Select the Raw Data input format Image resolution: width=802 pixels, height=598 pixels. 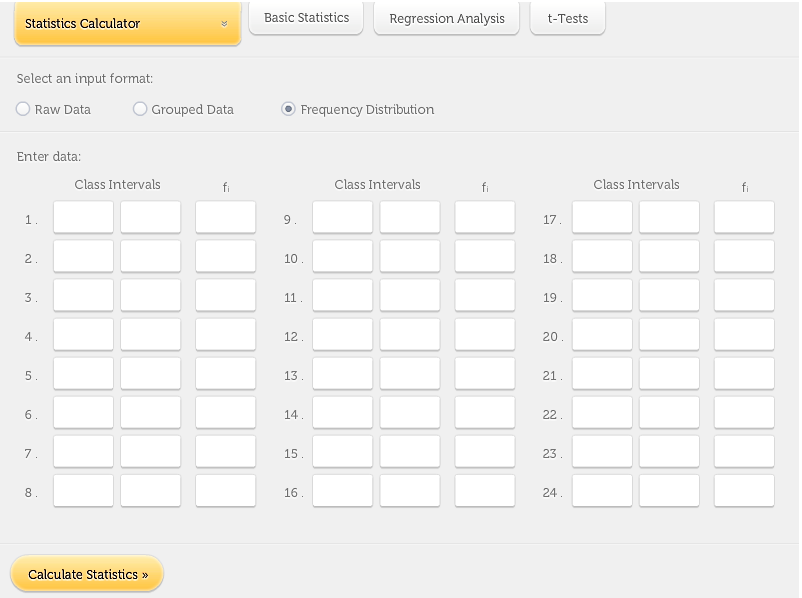pyautogui.click(x=24, y=109)
